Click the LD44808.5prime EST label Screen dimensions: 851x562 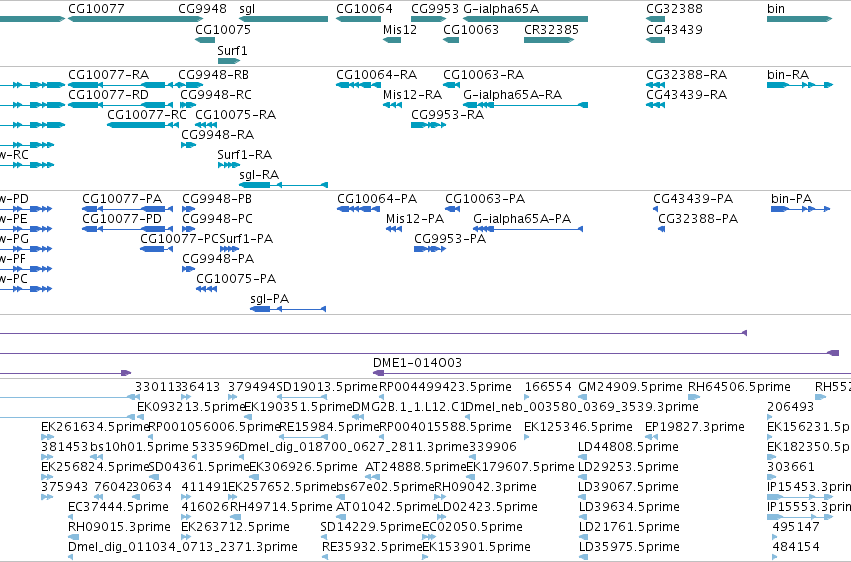[x=628, y=447]
